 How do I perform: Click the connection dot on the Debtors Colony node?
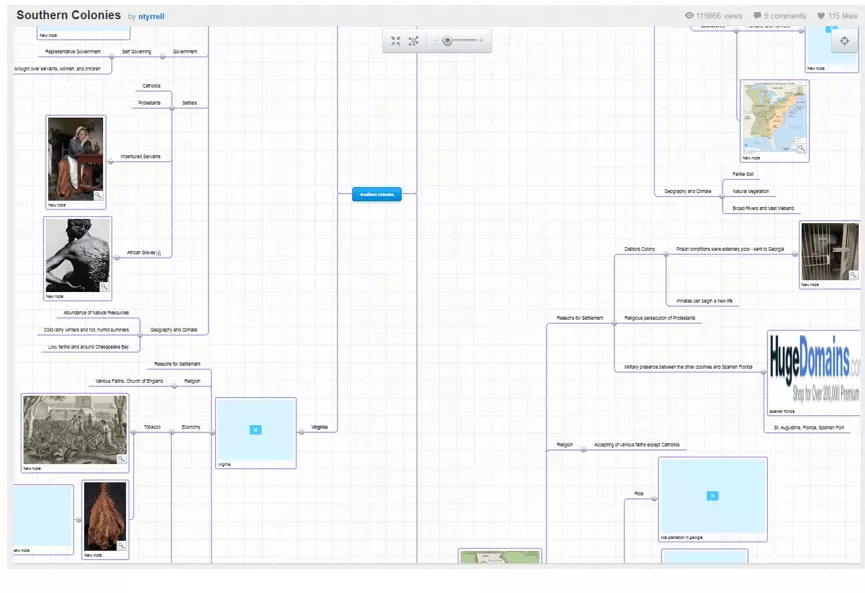[666, 254]
